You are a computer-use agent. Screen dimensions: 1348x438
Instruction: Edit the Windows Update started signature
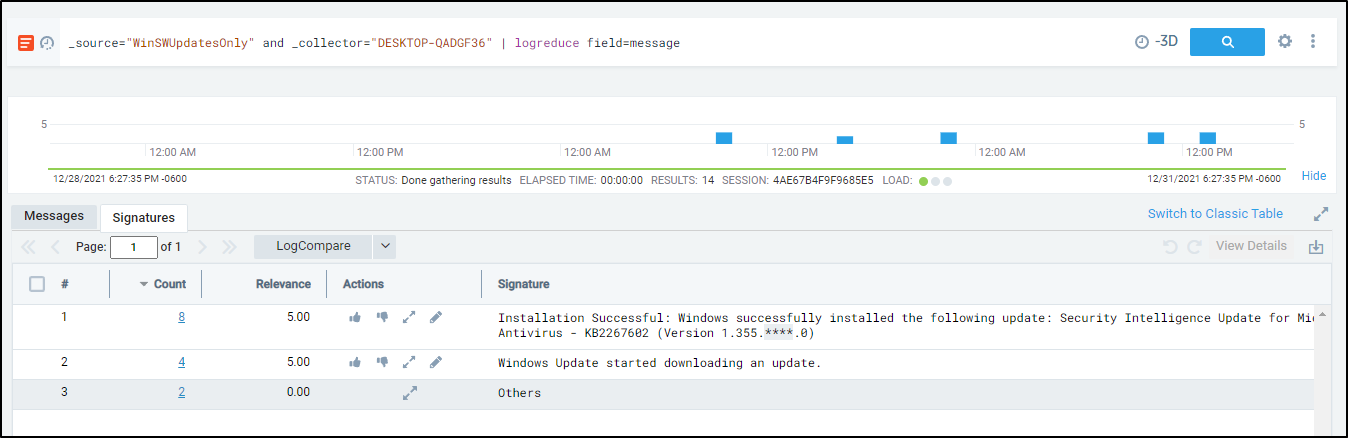435,363
